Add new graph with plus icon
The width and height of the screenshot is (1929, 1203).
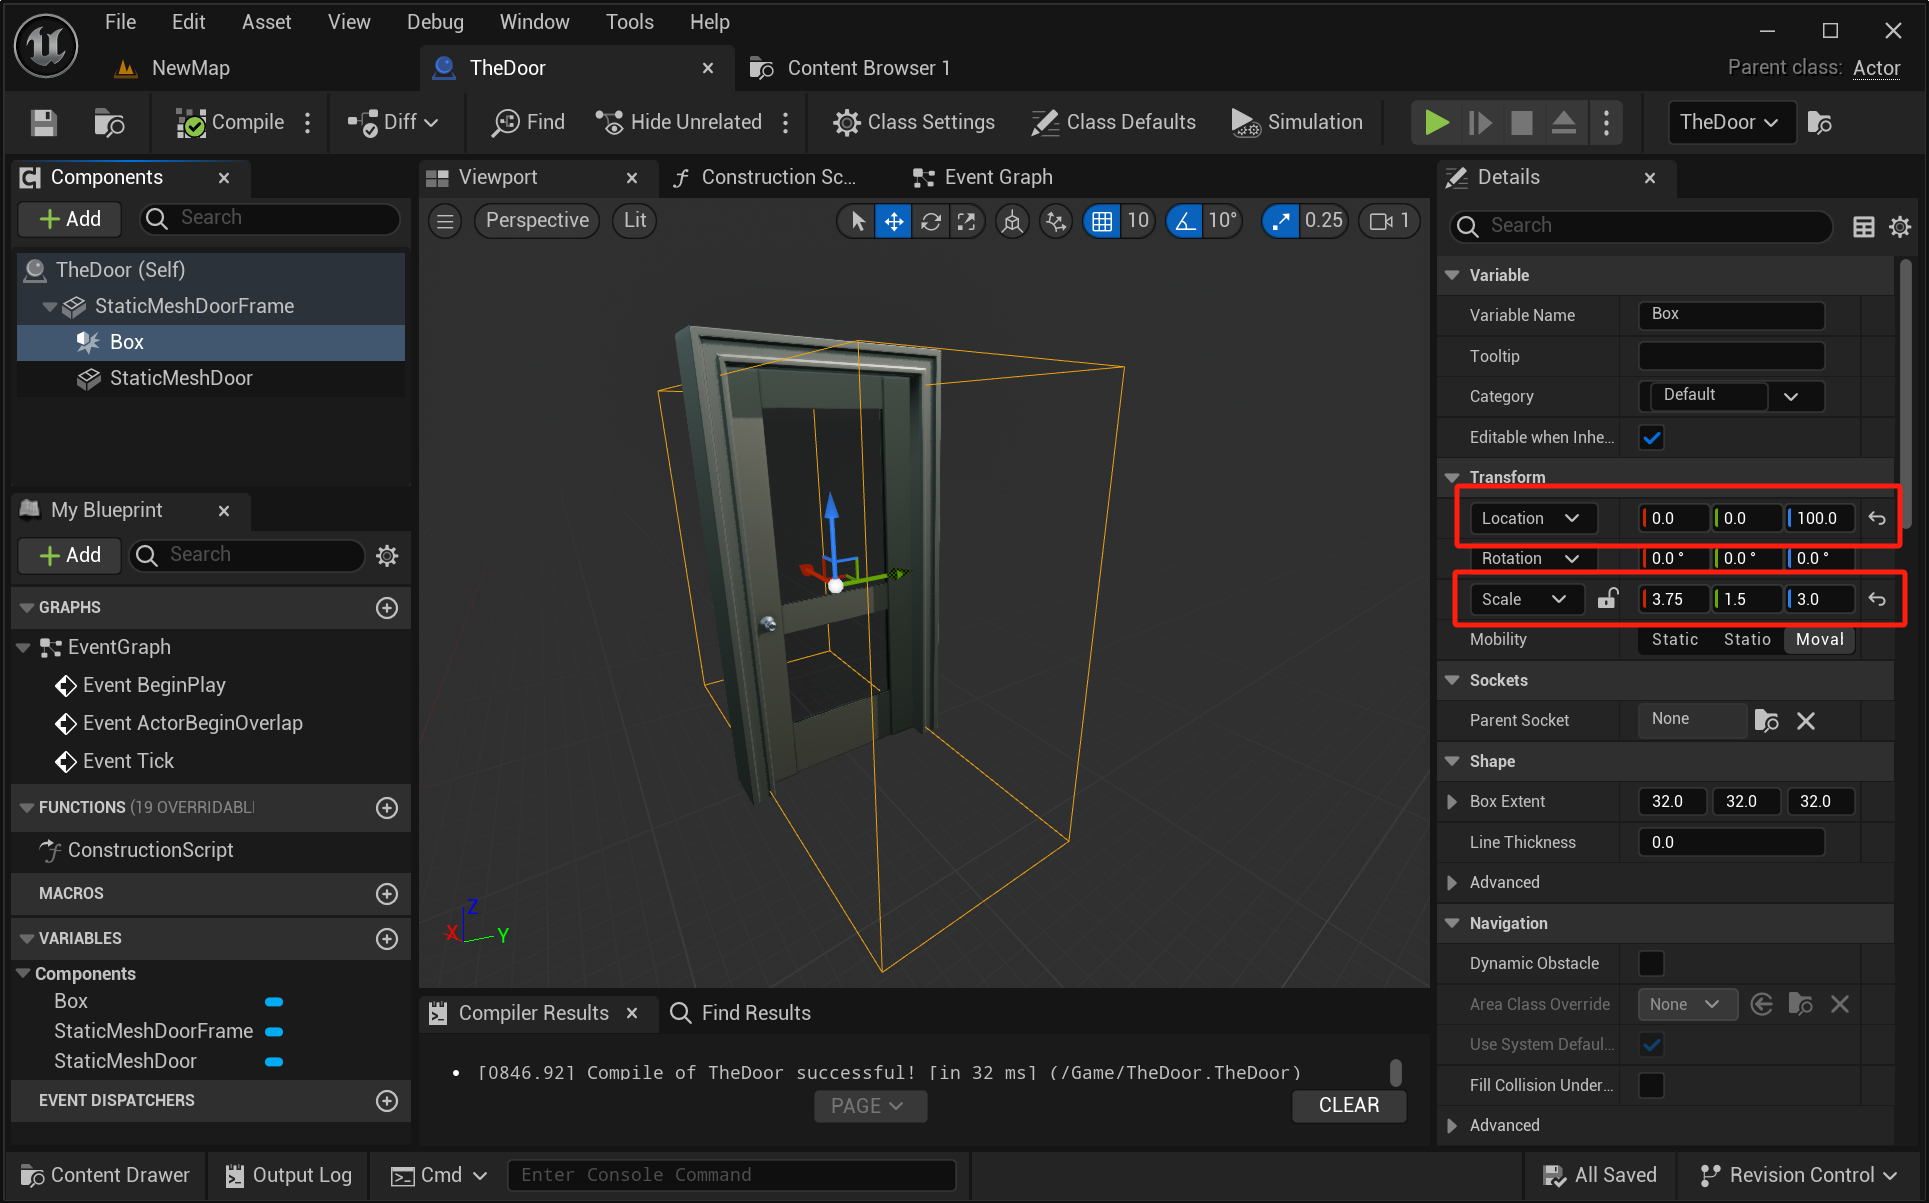point(387,608)
